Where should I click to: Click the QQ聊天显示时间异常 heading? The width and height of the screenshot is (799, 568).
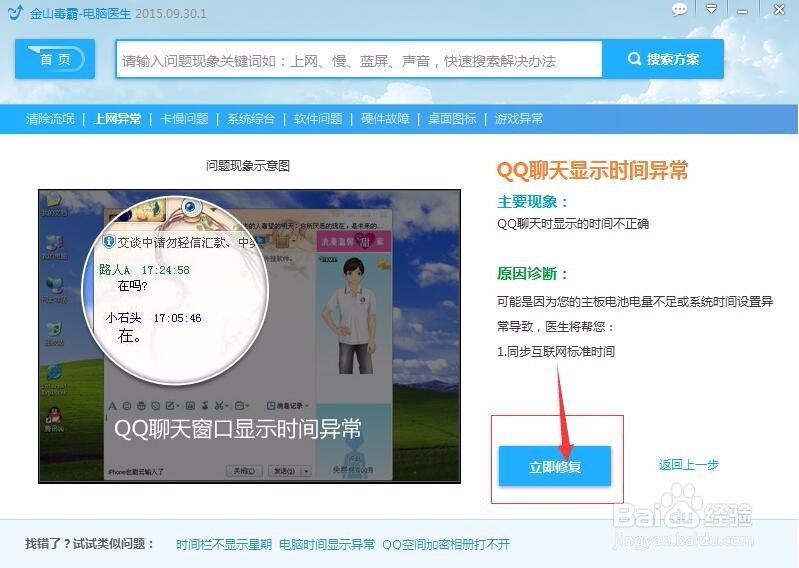592,170
